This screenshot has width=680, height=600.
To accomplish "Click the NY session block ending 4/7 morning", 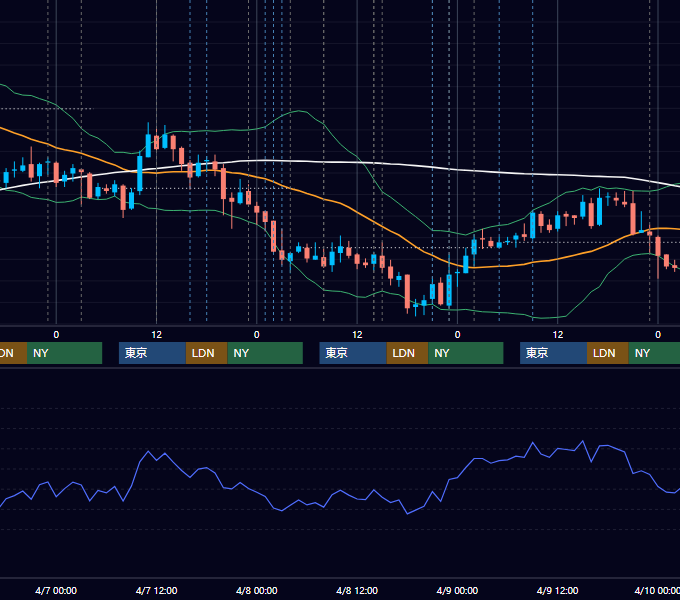I will 64,353.
